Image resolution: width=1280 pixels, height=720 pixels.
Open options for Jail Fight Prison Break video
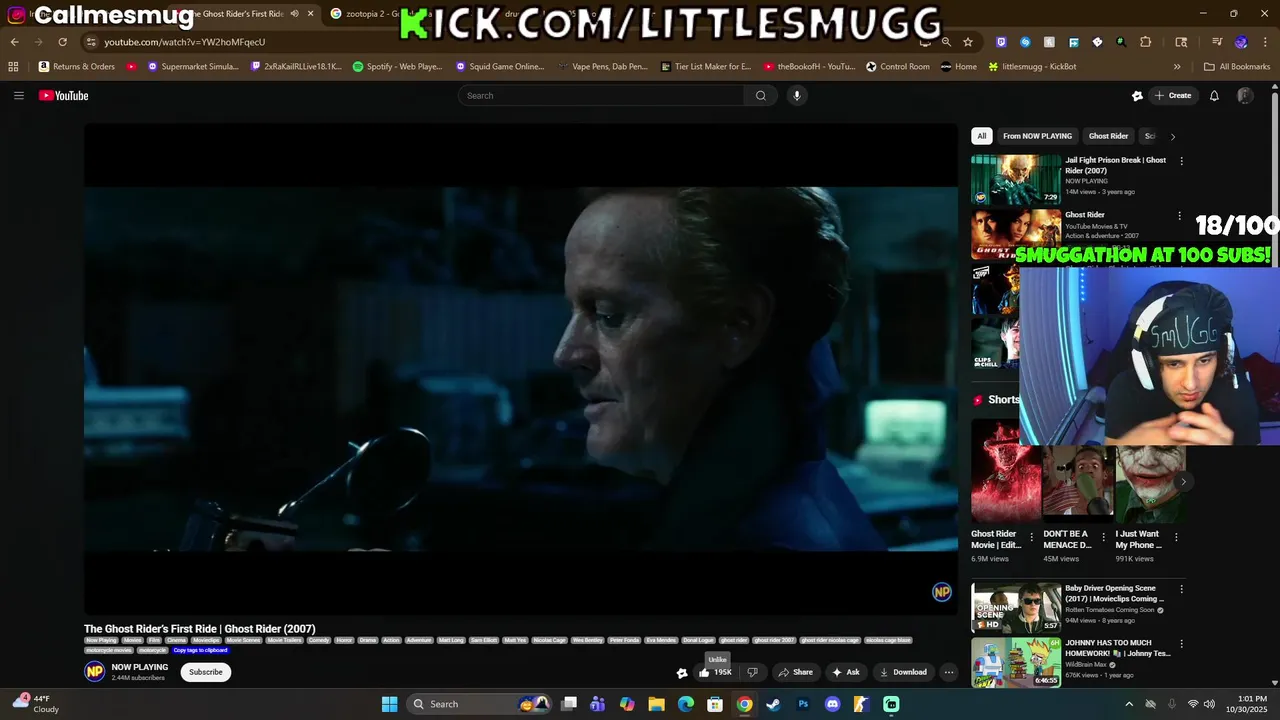[x=1181, y=161]
